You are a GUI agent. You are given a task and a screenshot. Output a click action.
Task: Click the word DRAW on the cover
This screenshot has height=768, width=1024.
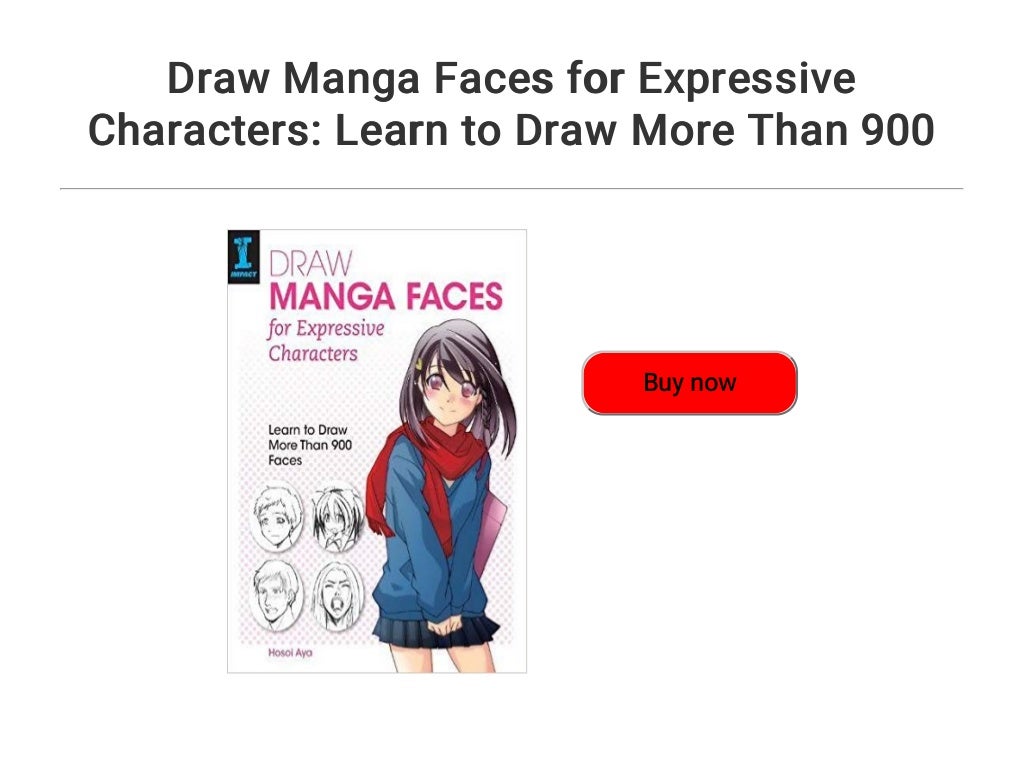[x=310, y=263]
